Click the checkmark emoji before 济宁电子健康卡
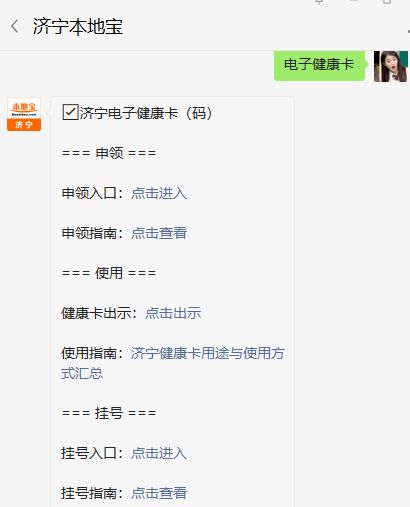 tap(70, 112)
